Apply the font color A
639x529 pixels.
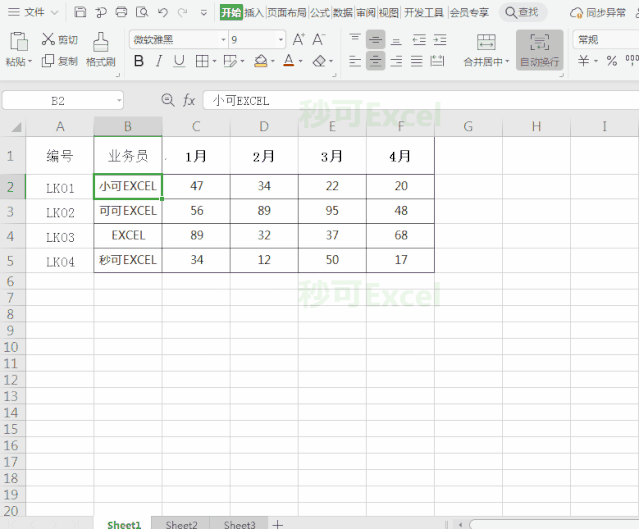click(x=289, y=61)
